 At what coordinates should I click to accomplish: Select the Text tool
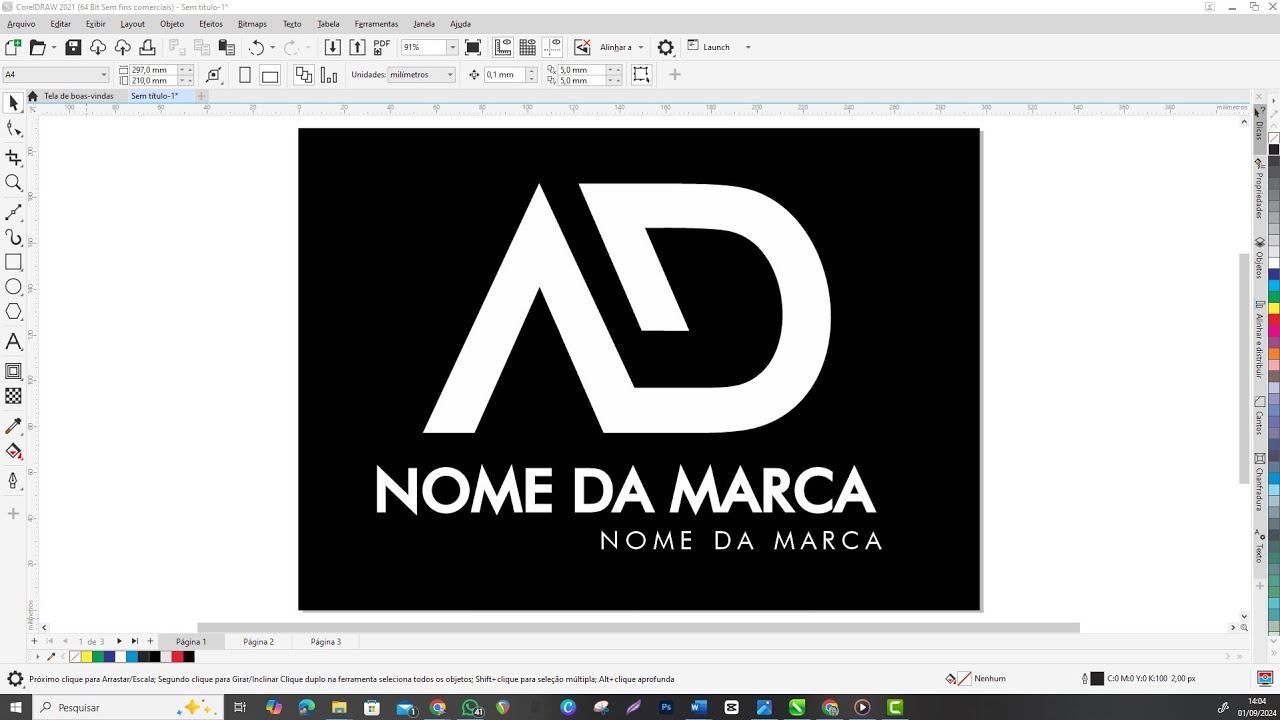click(13, 342)
